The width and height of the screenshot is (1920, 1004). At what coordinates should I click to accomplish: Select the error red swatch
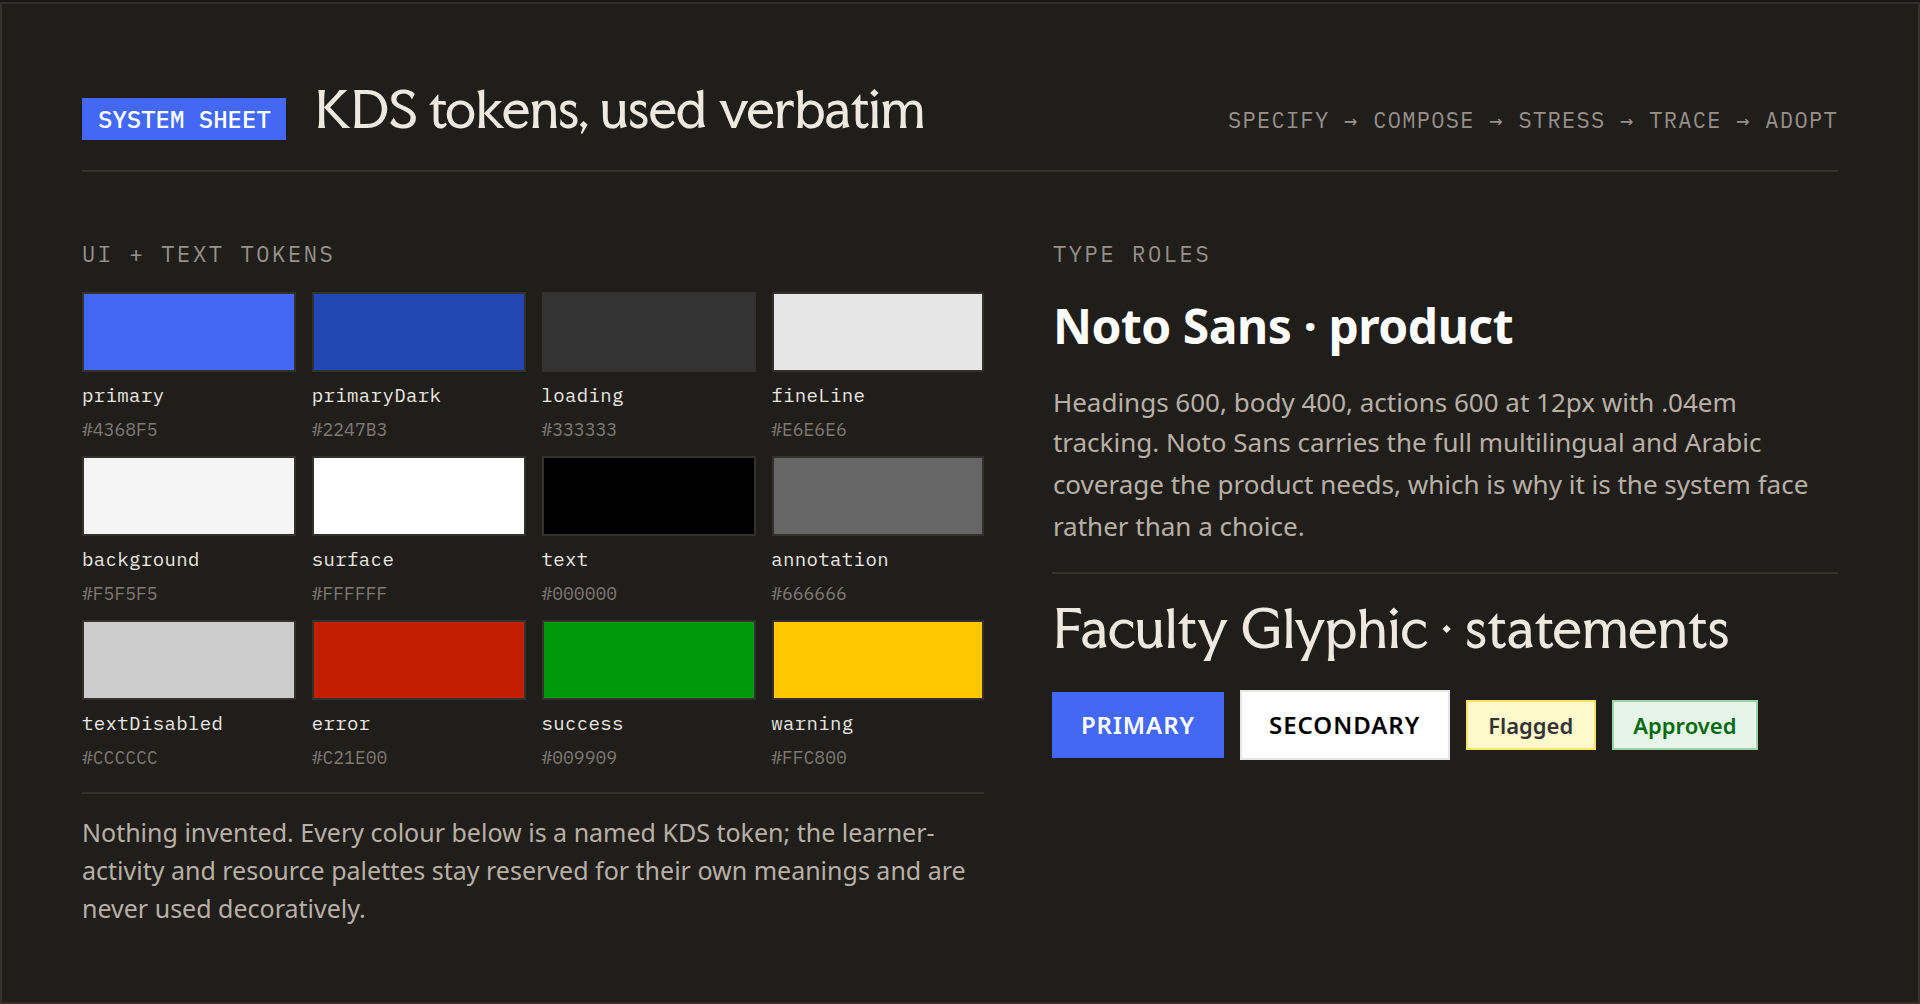click(x=419, y=660)
